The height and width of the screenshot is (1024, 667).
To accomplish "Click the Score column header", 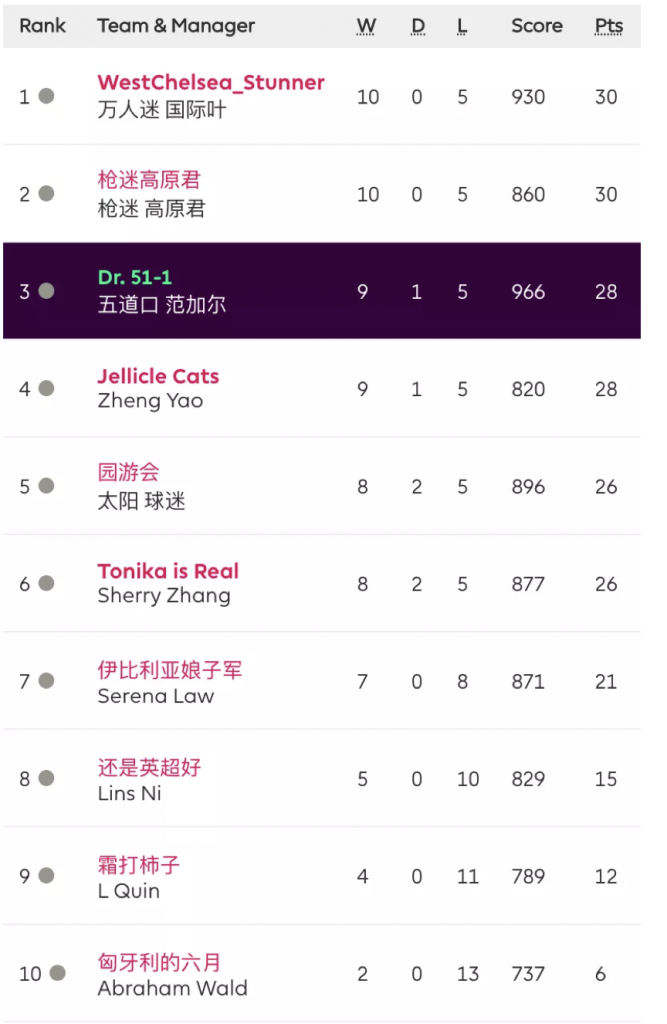I will coord(537,26).
